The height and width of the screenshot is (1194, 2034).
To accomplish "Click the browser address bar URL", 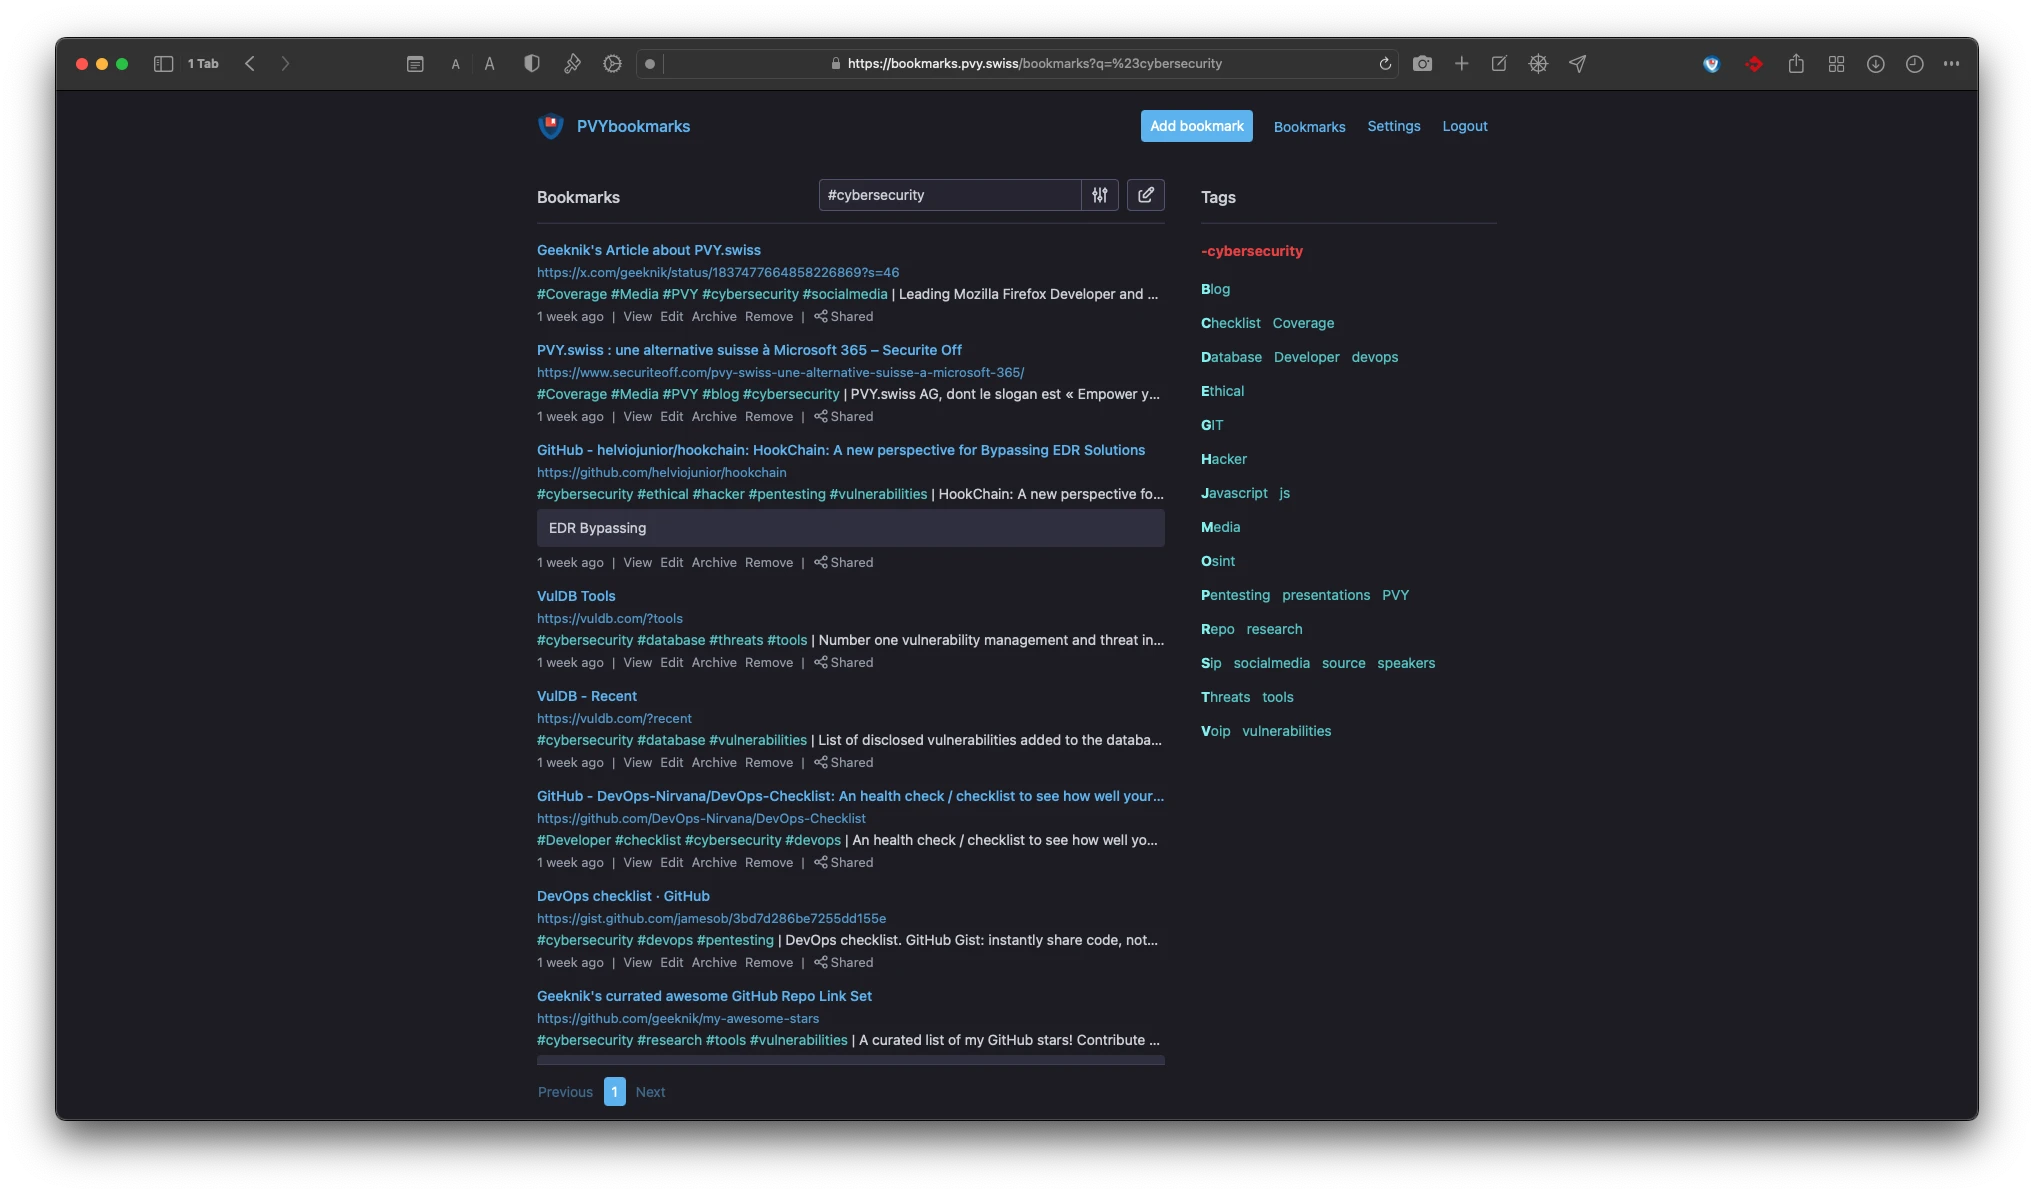I will (1034, 64).
